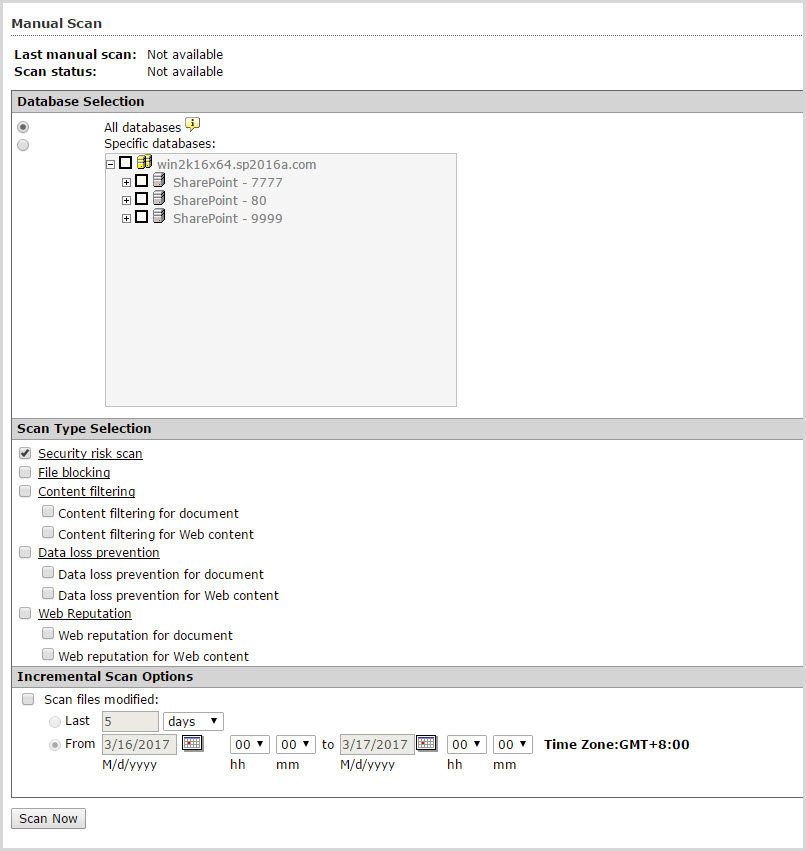Click the SharePoint - 7777 database icon
The width and height of the screenshot is (806, 851).
point(159,182)
